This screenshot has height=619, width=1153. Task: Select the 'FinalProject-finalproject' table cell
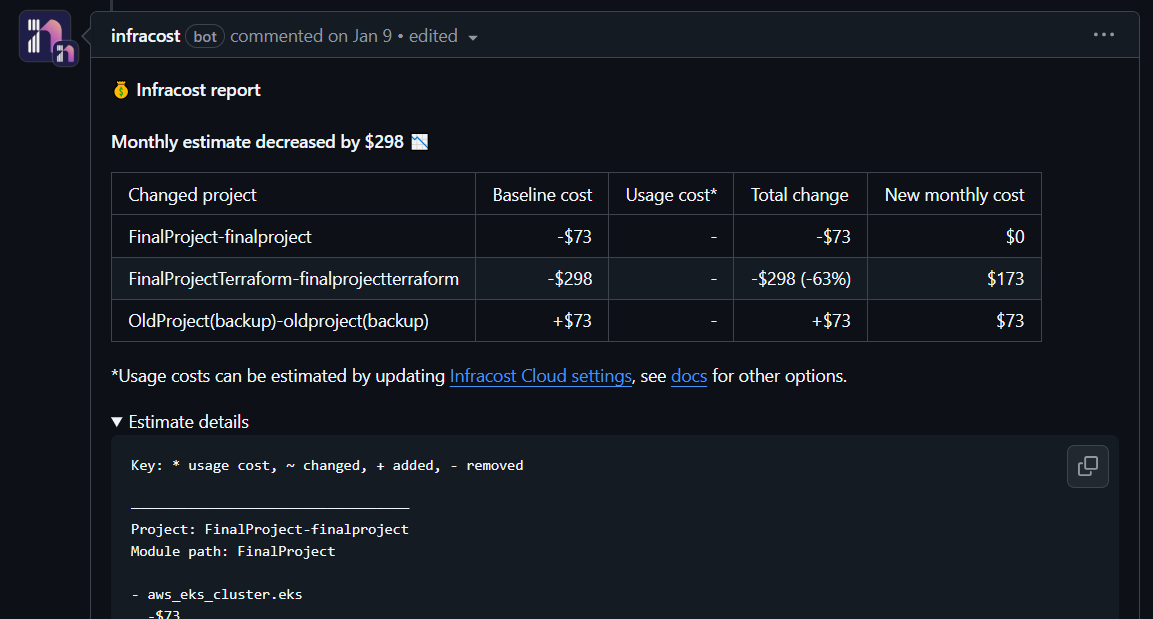[293, 237]
